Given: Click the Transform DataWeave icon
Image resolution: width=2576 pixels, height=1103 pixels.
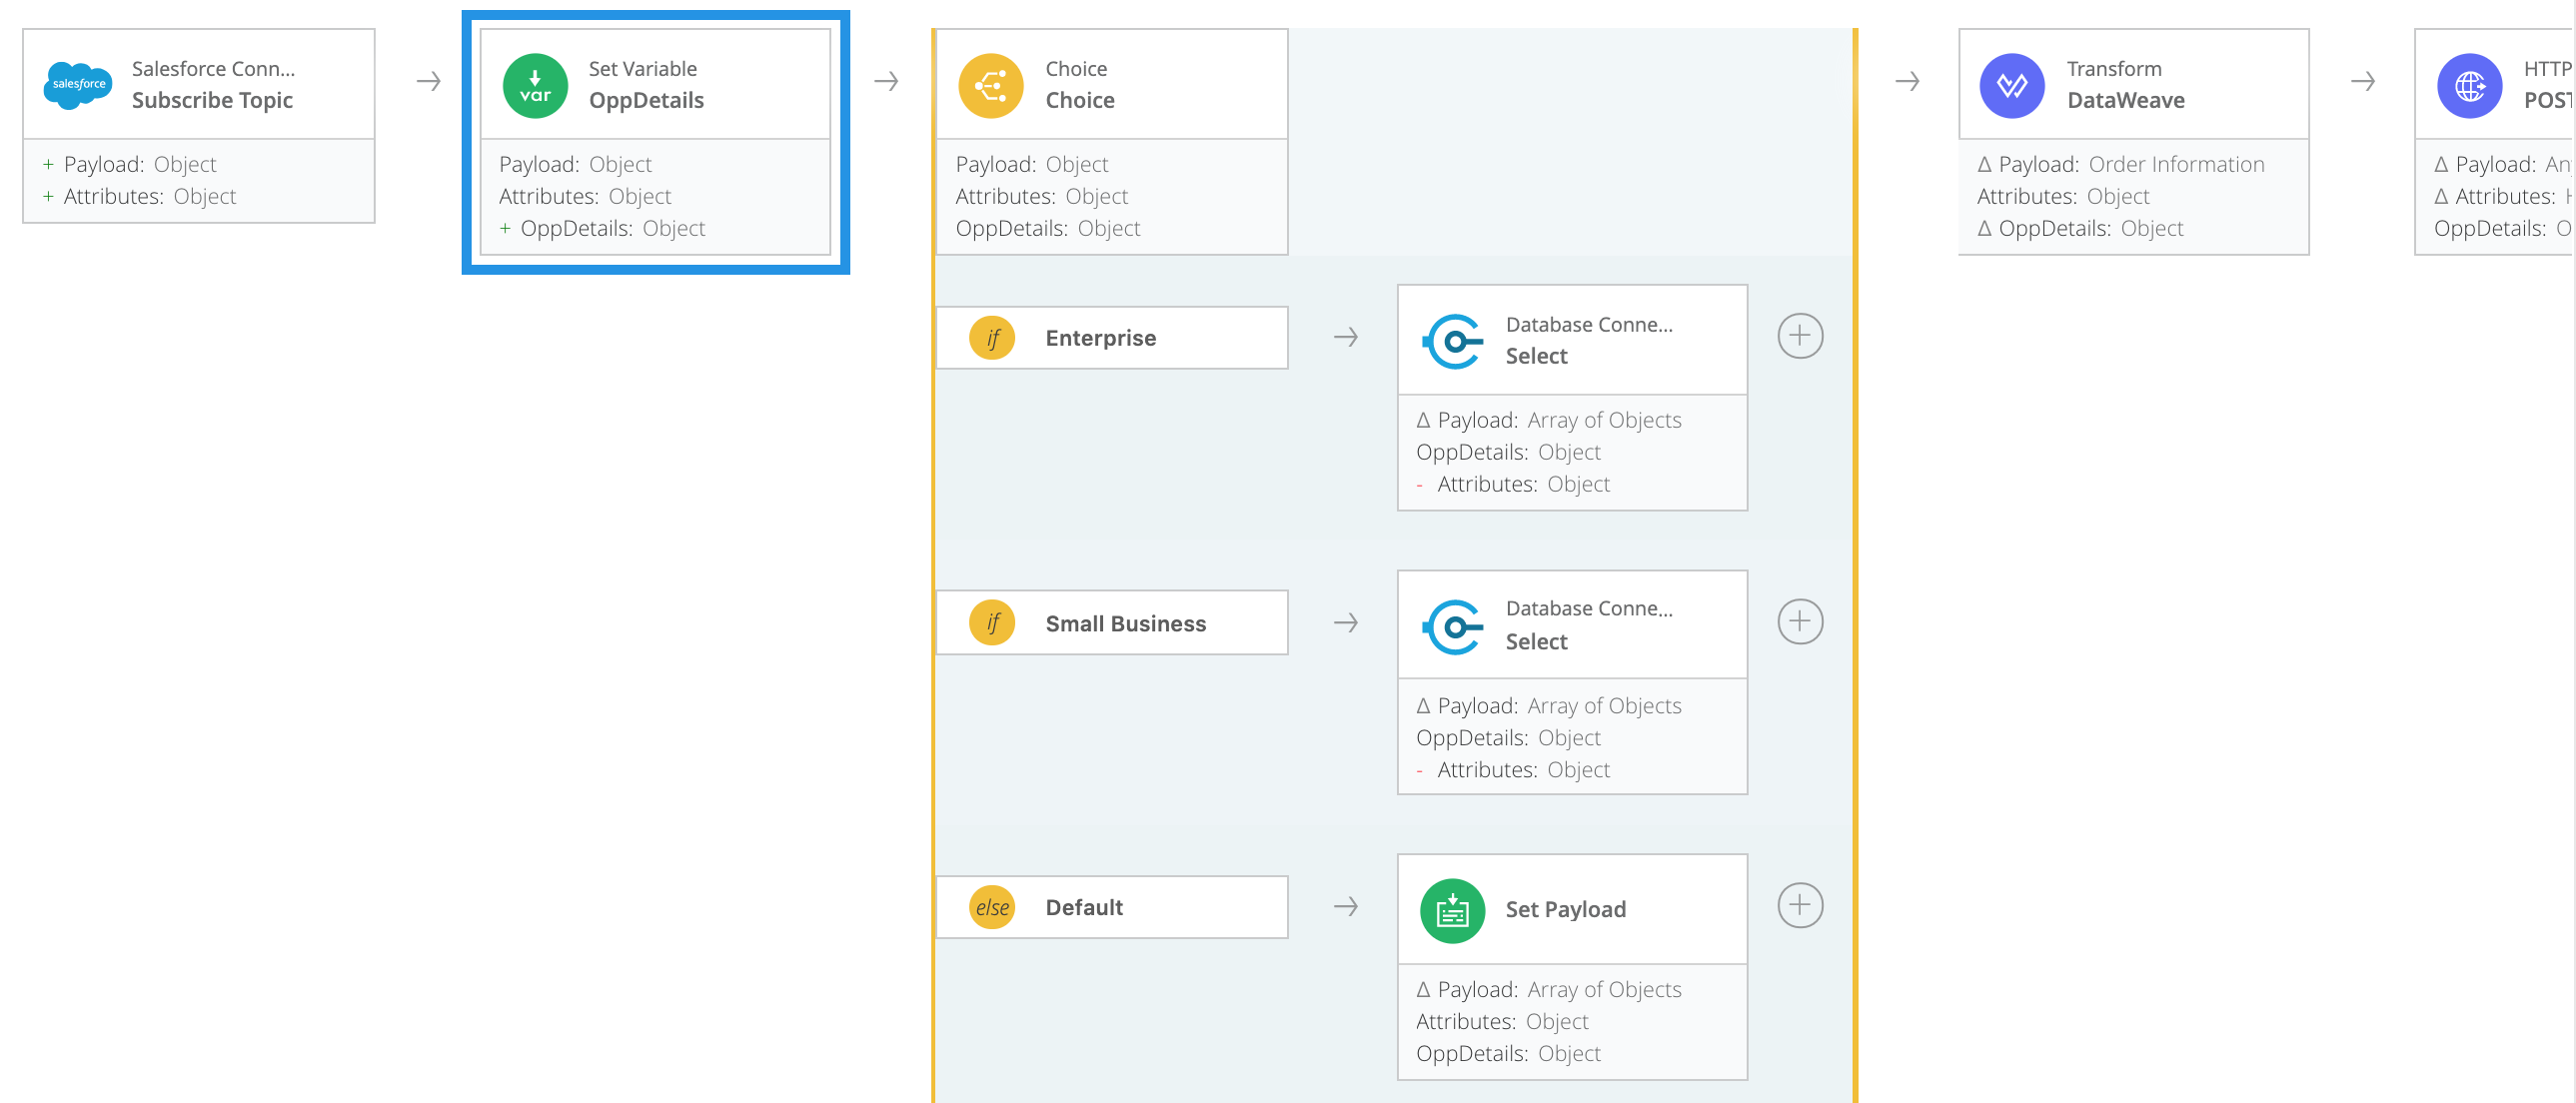Looking at the screenshot, I should coord(2011,85).
